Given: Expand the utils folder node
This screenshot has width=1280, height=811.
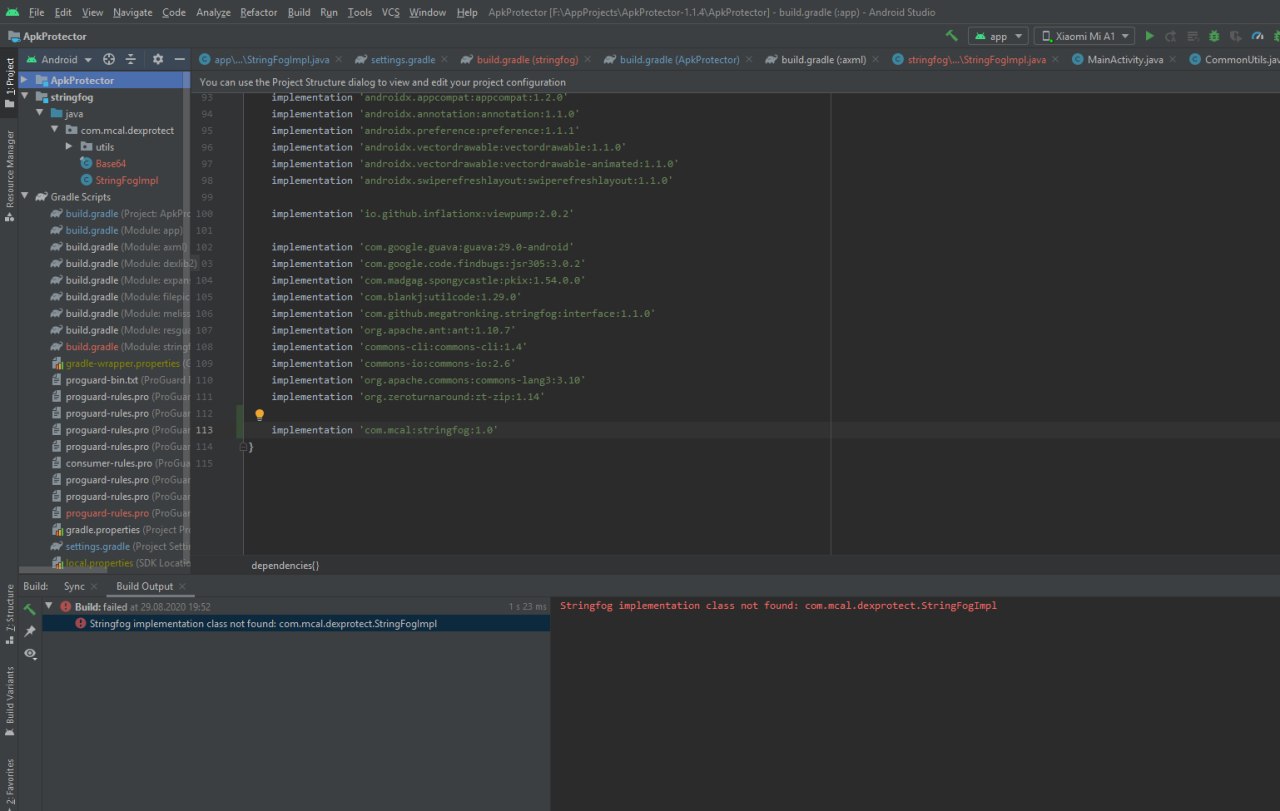Looking at the screenshot, I should 71,147.
